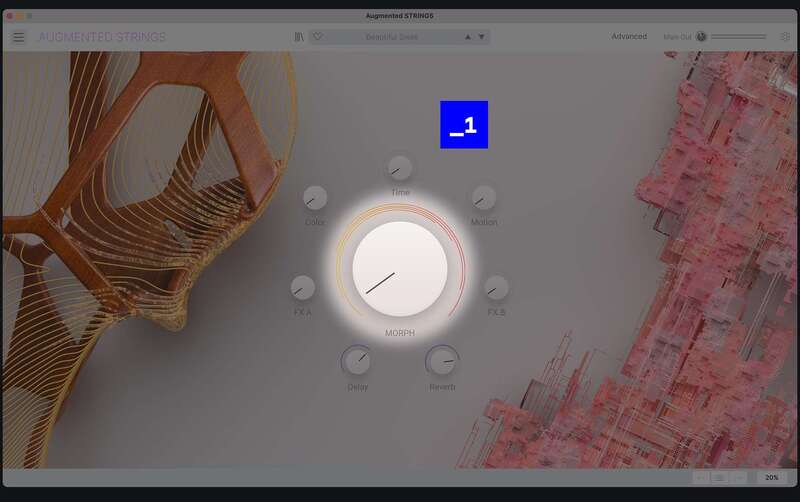Open the hamburger main menu
Screen dimensions: 800x502
coord(19,37)
